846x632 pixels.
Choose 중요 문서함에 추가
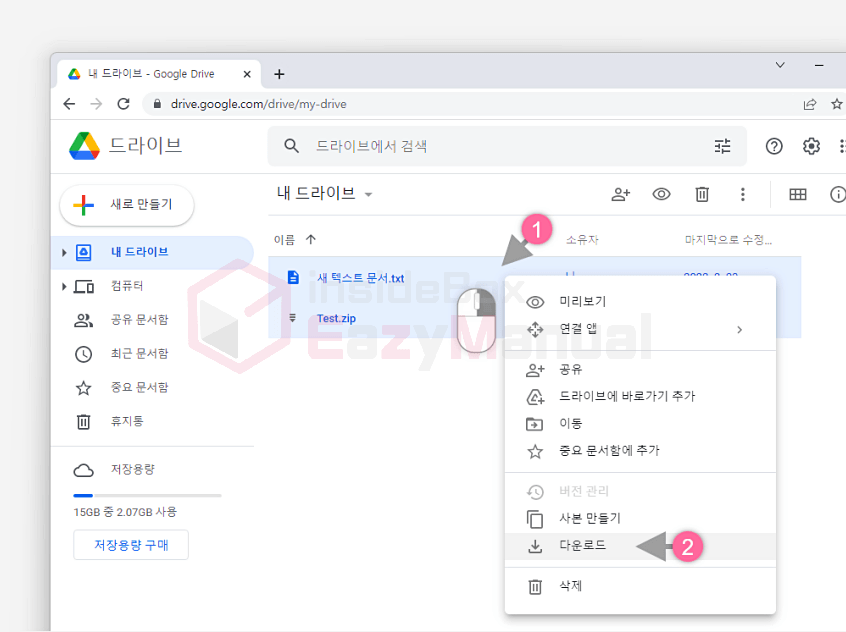point(640,451)
